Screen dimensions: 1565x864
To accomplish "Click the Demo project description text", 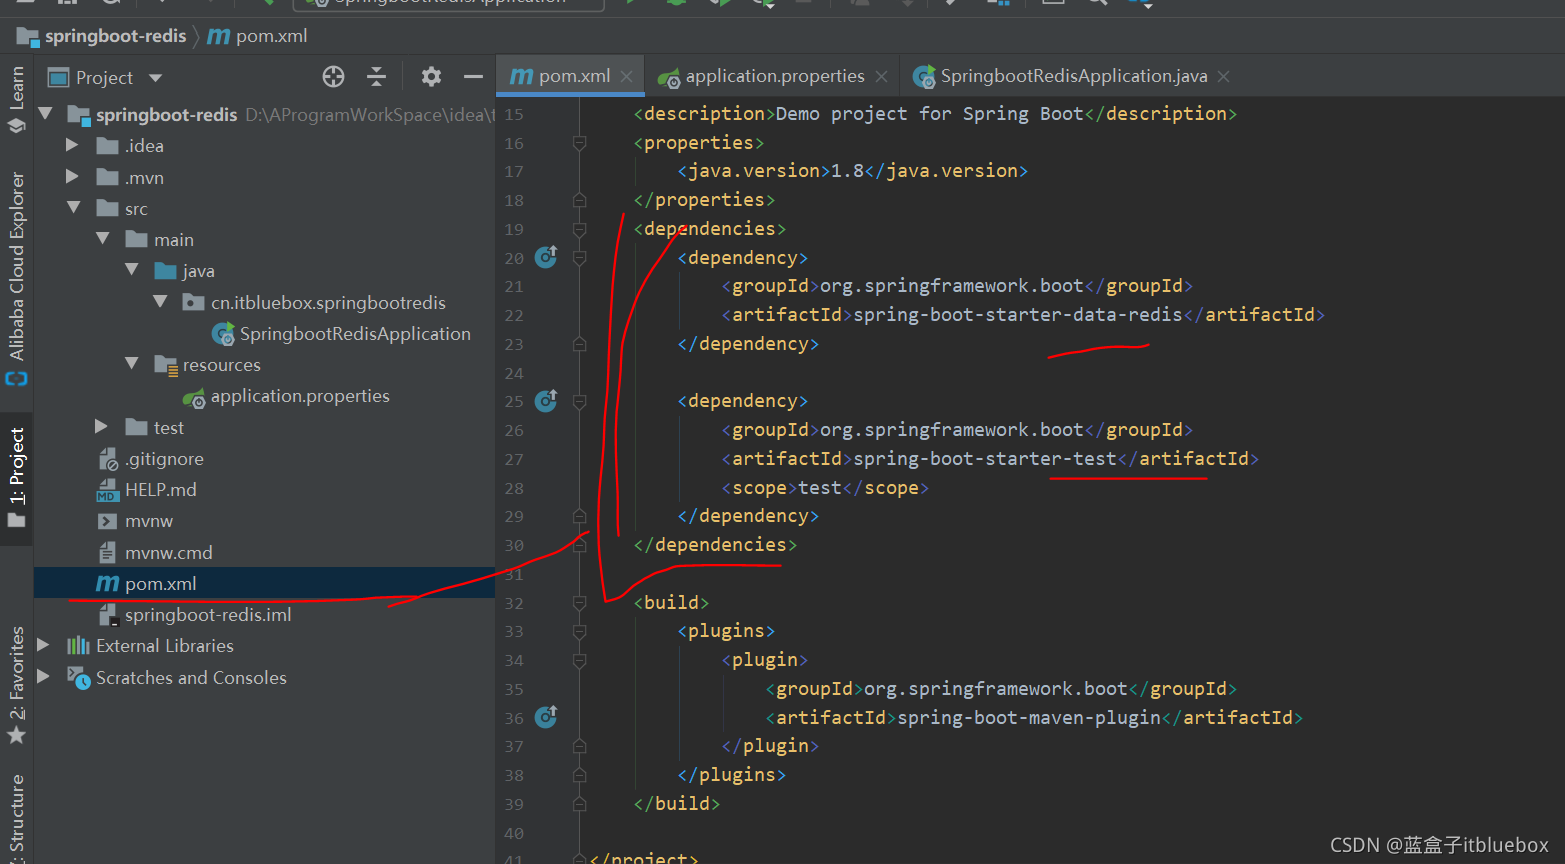I will click(929, 114).
